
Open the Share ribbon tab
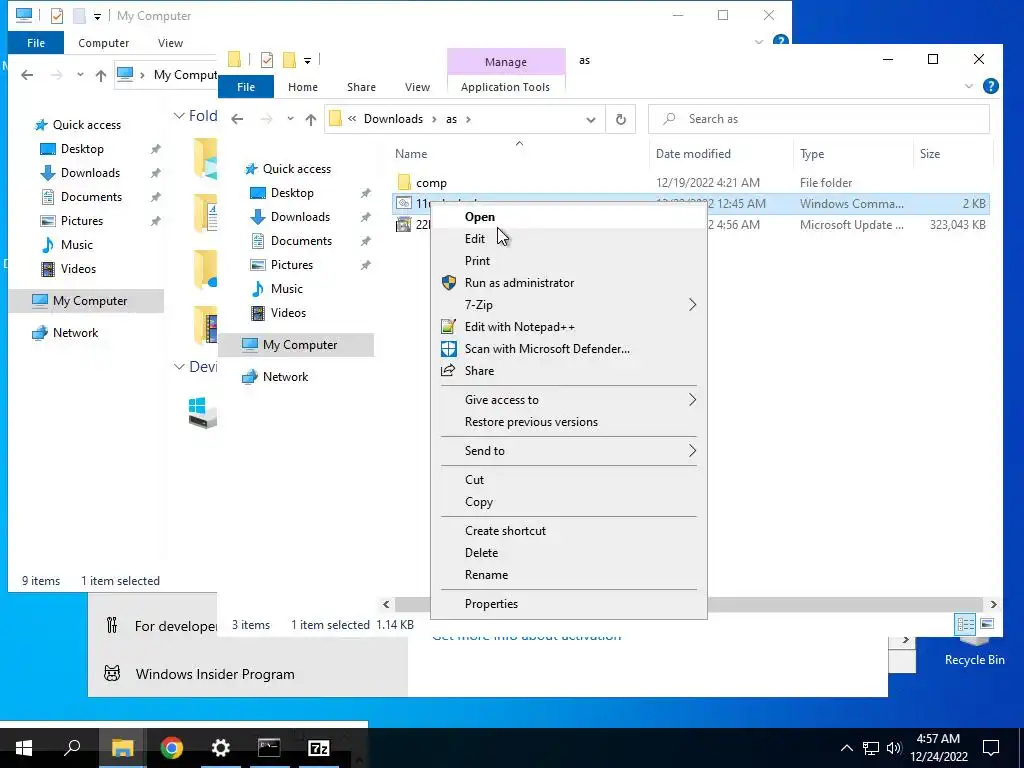point(361,87)
